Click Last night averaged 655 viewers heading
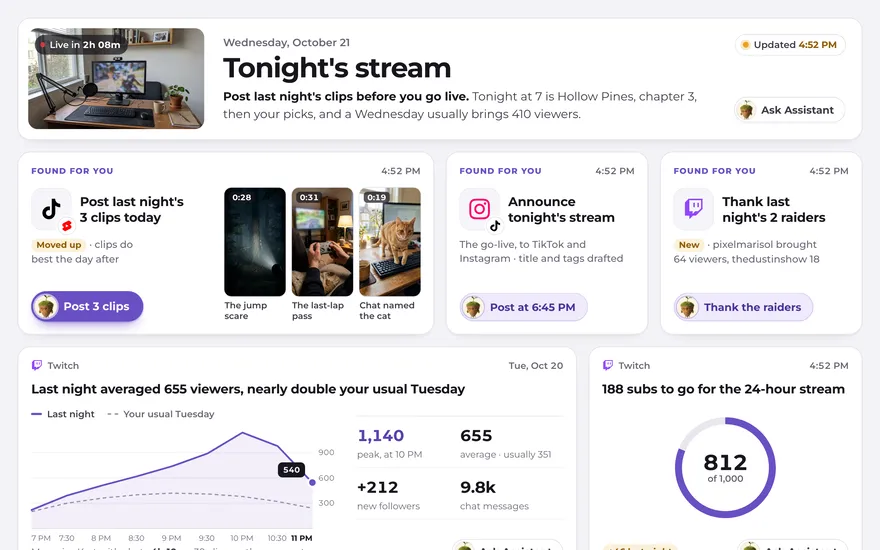880x550 pixels. tap(248, 389)
